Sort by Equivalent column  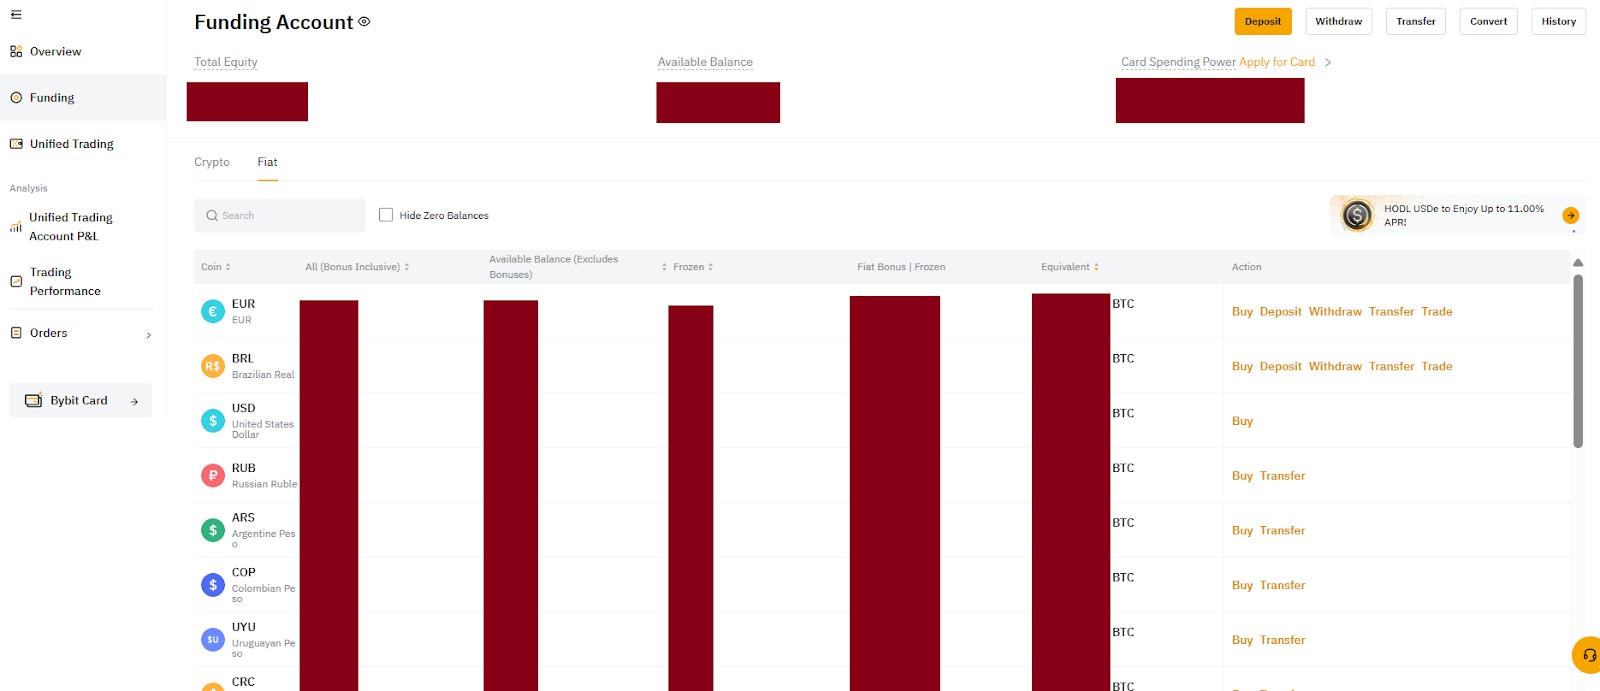coord(1070,267)
